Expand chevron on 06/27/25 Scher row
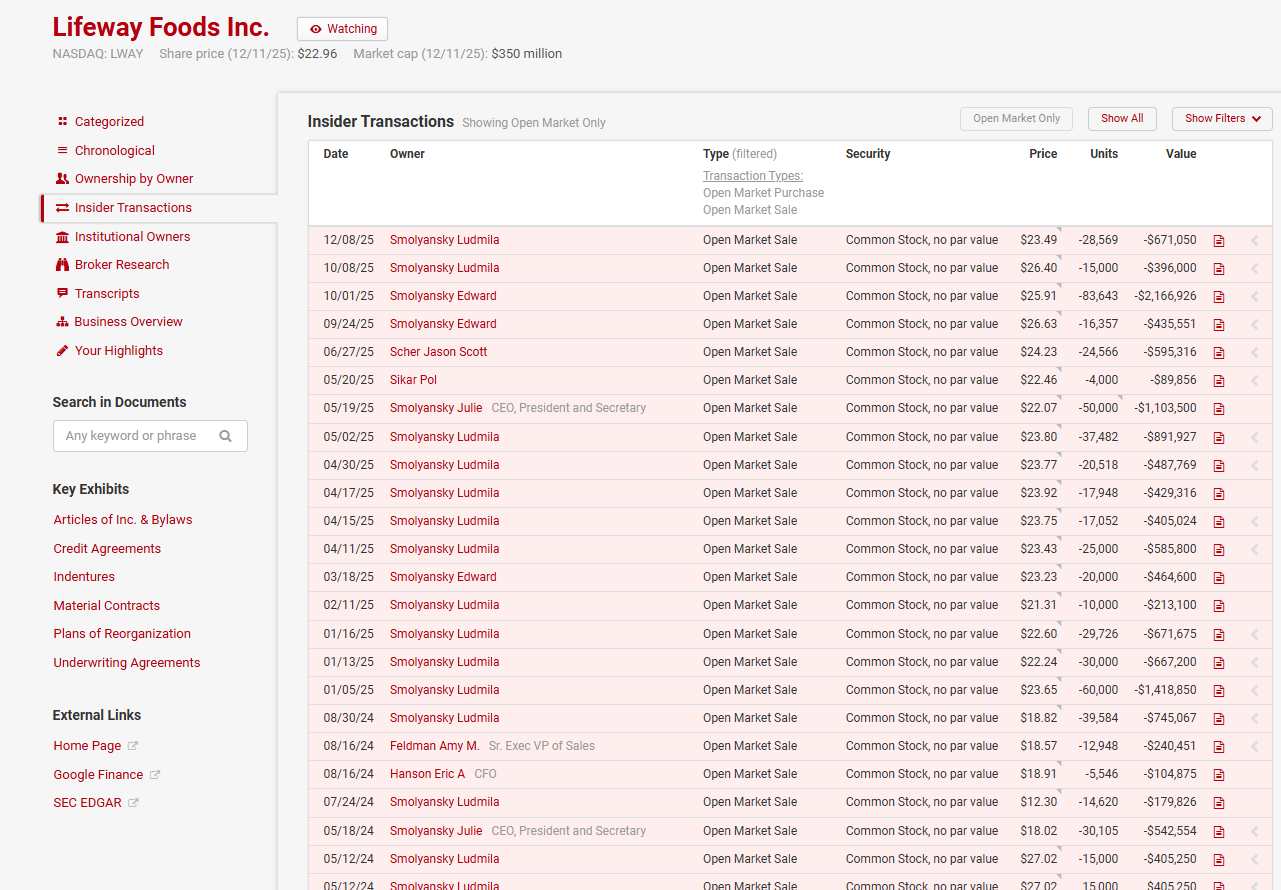Image resolution: width=1281 pixels, height=890 pixels. 1255,352
